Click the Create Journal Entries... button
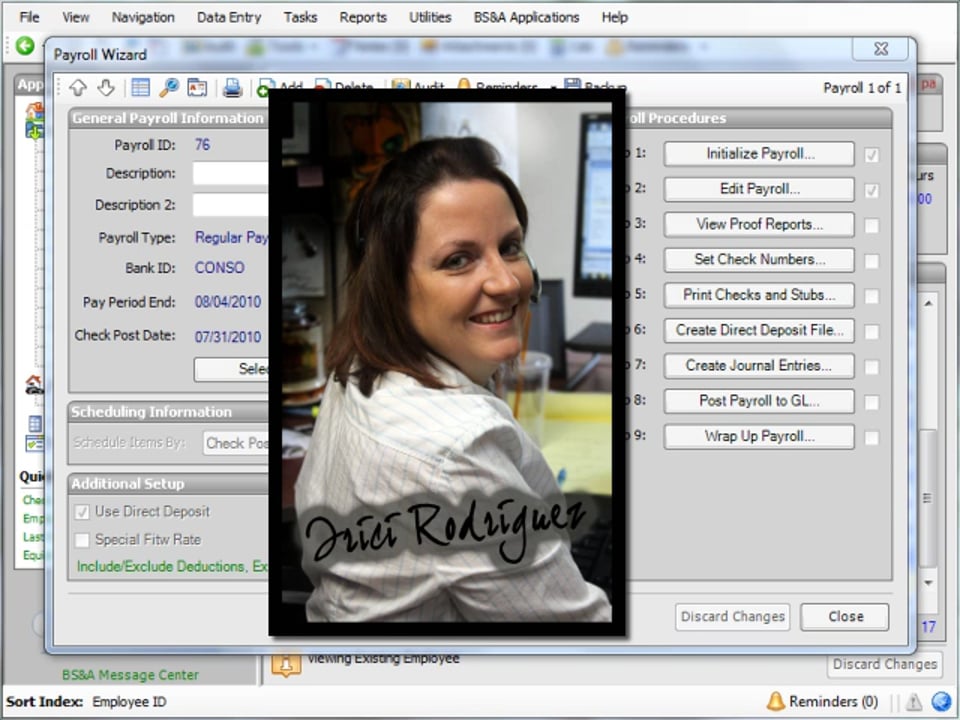This screenshot has width=960, height=720. (x=759, y=366)
